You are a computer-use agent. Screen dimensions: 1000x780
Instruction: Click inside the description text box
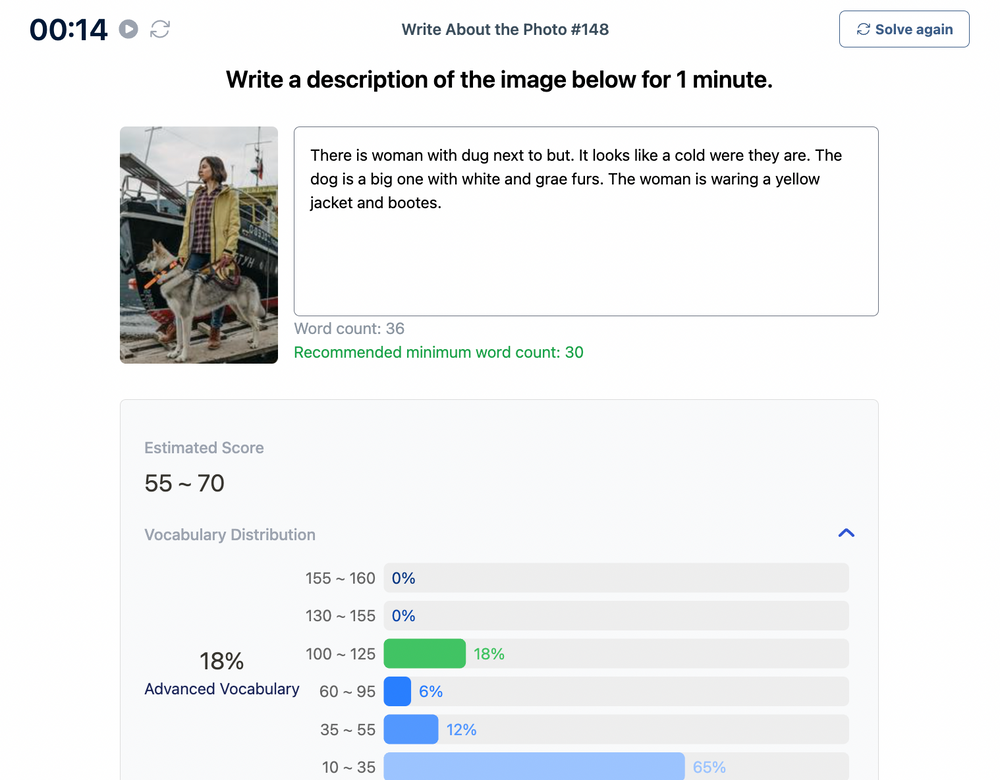click(585, 220)
